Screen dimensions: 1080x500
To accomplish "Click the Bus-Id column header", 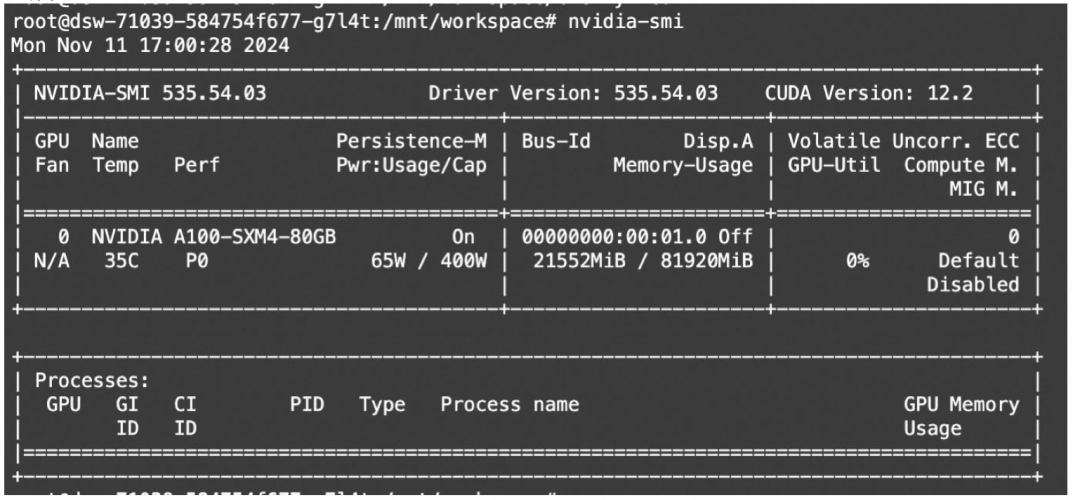I will coord(556,142).
